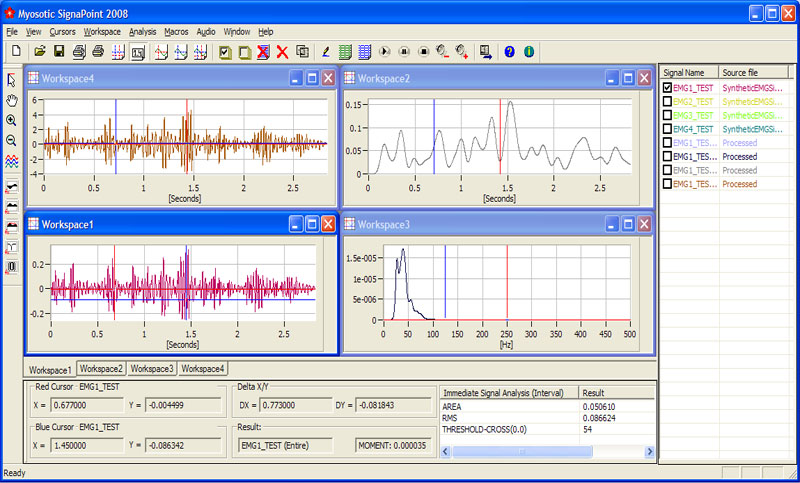Image resolution: width=800 pixels, height=483 pixels.
Task: Check the EMG3_TEST signal checkbox
Action: point(667,115)
